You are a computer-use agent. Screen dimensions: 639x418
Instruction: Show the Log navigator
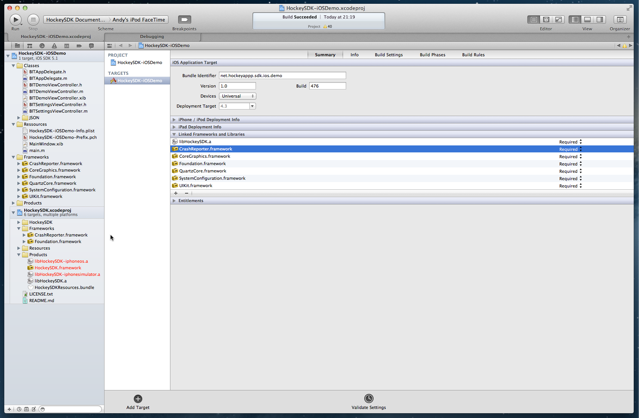[x=91, y=46]
